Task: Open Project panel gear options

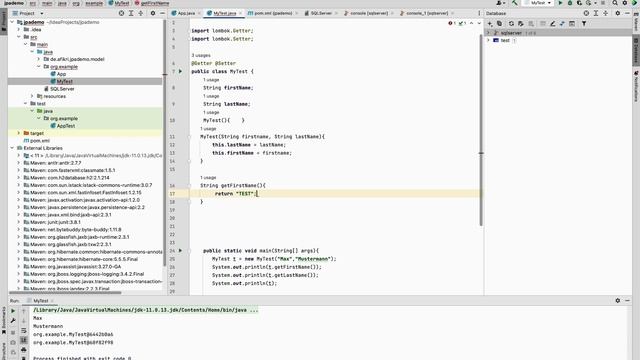Action: (153, 13)
